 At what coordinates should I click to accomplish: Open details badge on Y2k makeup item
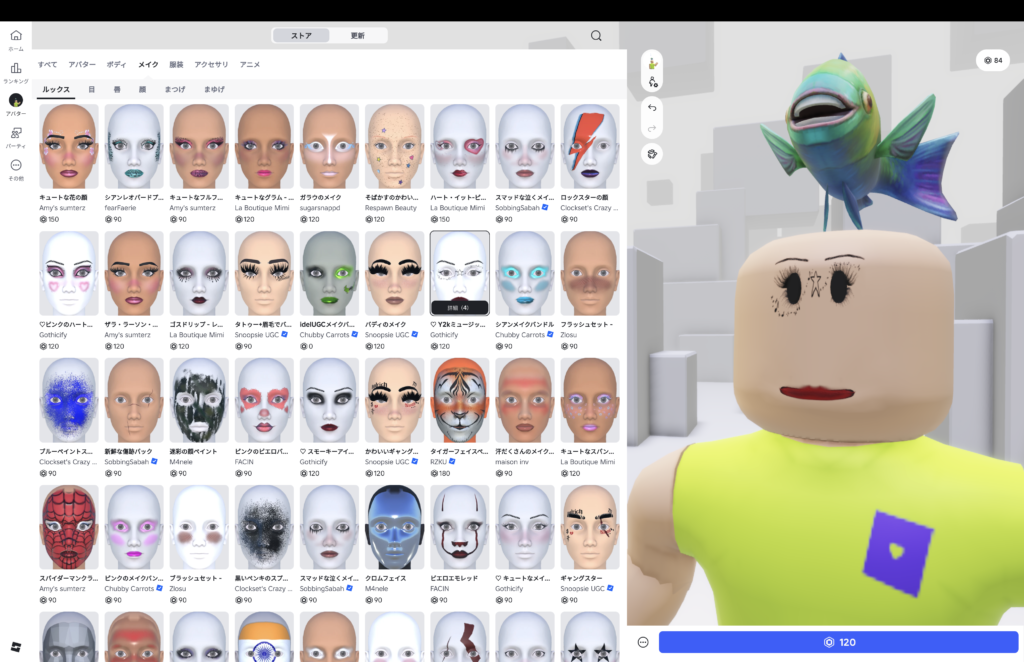coord(459,307)
